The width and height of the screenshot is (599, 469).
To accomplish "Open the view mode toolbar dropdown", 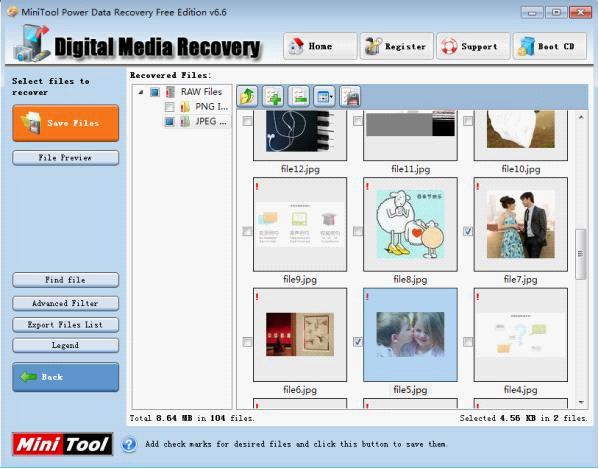I will pos(324,96).
